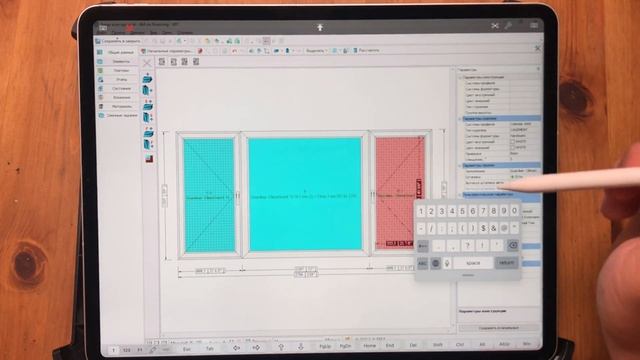Close the parameters panel with its X
This screenshot has height=360, width=640.
click(x=538, y=69)
